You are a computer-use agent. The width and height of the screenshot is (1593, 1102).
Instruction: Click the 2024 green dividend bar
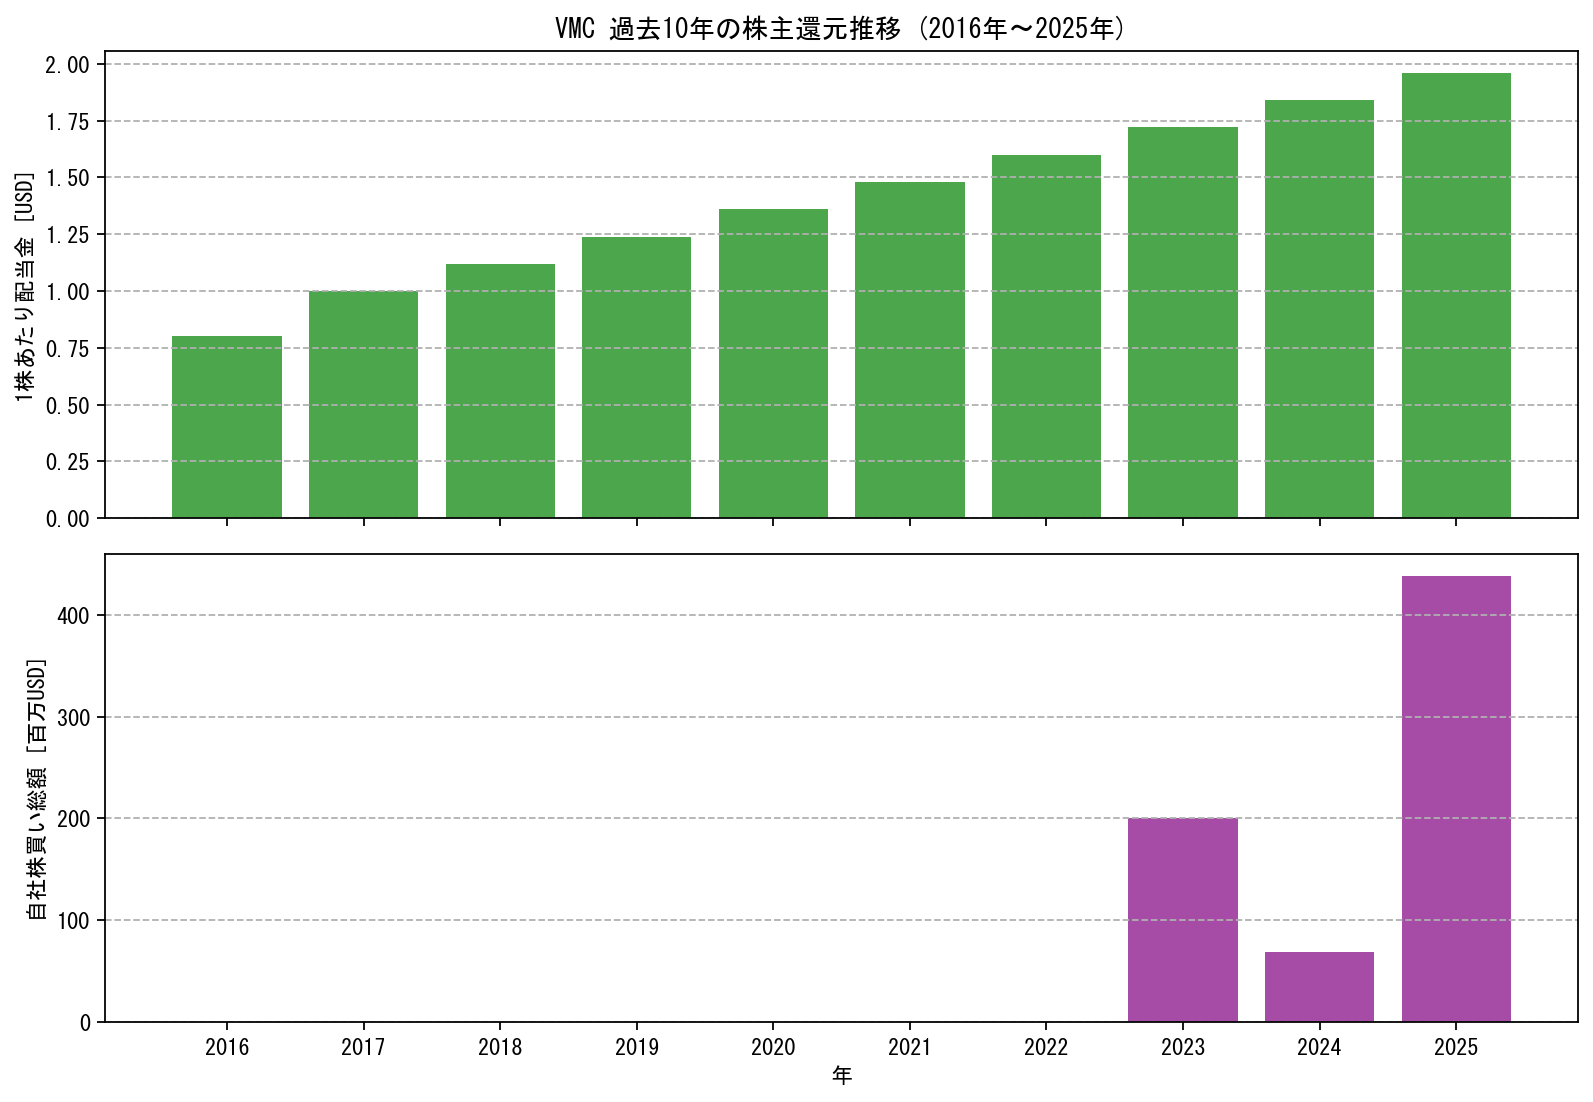[x=1319, y=309]
